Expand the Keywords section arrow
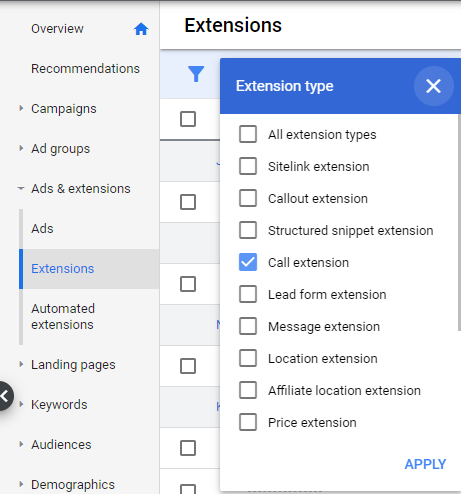 [x=21, y=404]
